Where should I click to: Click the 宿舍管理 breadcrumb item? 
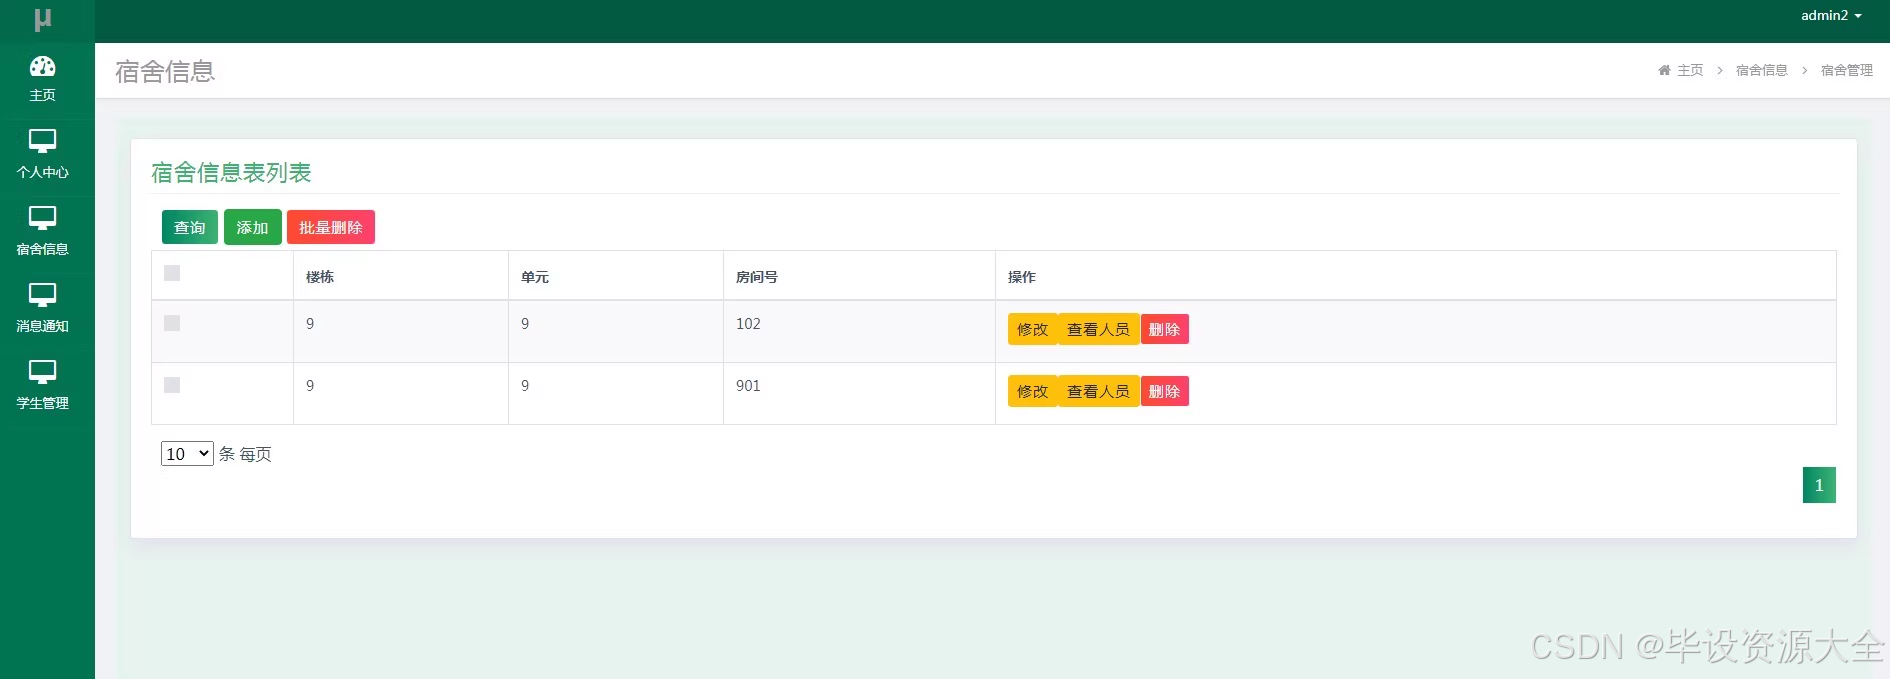pyautogui.click(x=1846, y=70)
